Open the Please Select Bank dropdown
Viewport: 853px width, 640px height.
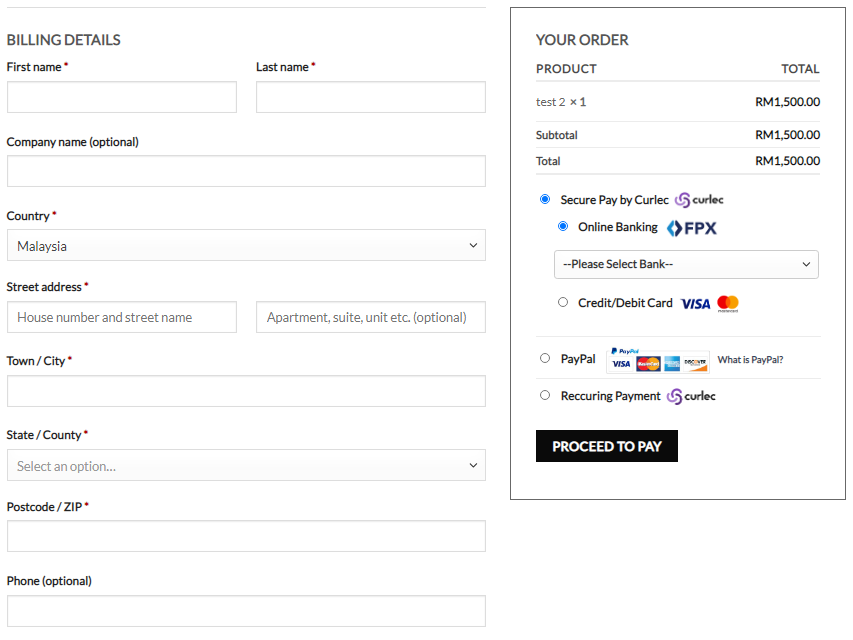(686, 264)
